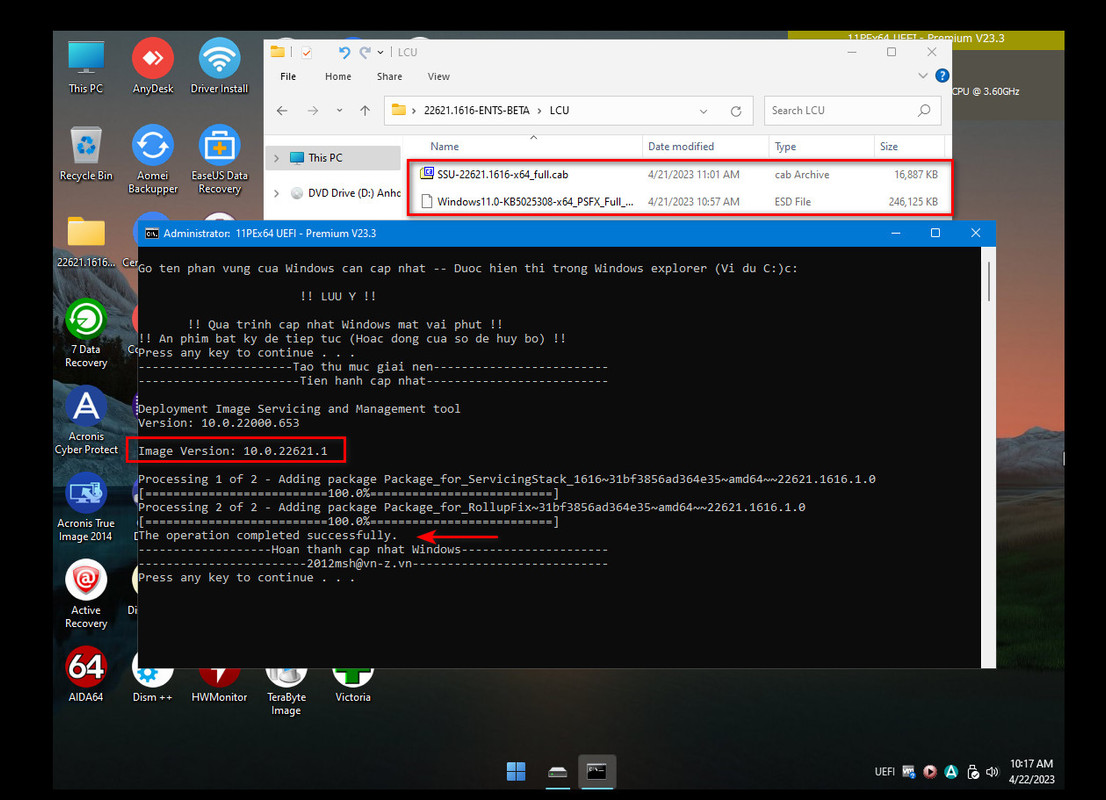Image resolution: width=1106 pixels, height=800 pixels.
Task: Go up one folder level in Explorer
Action: (365, 110)
